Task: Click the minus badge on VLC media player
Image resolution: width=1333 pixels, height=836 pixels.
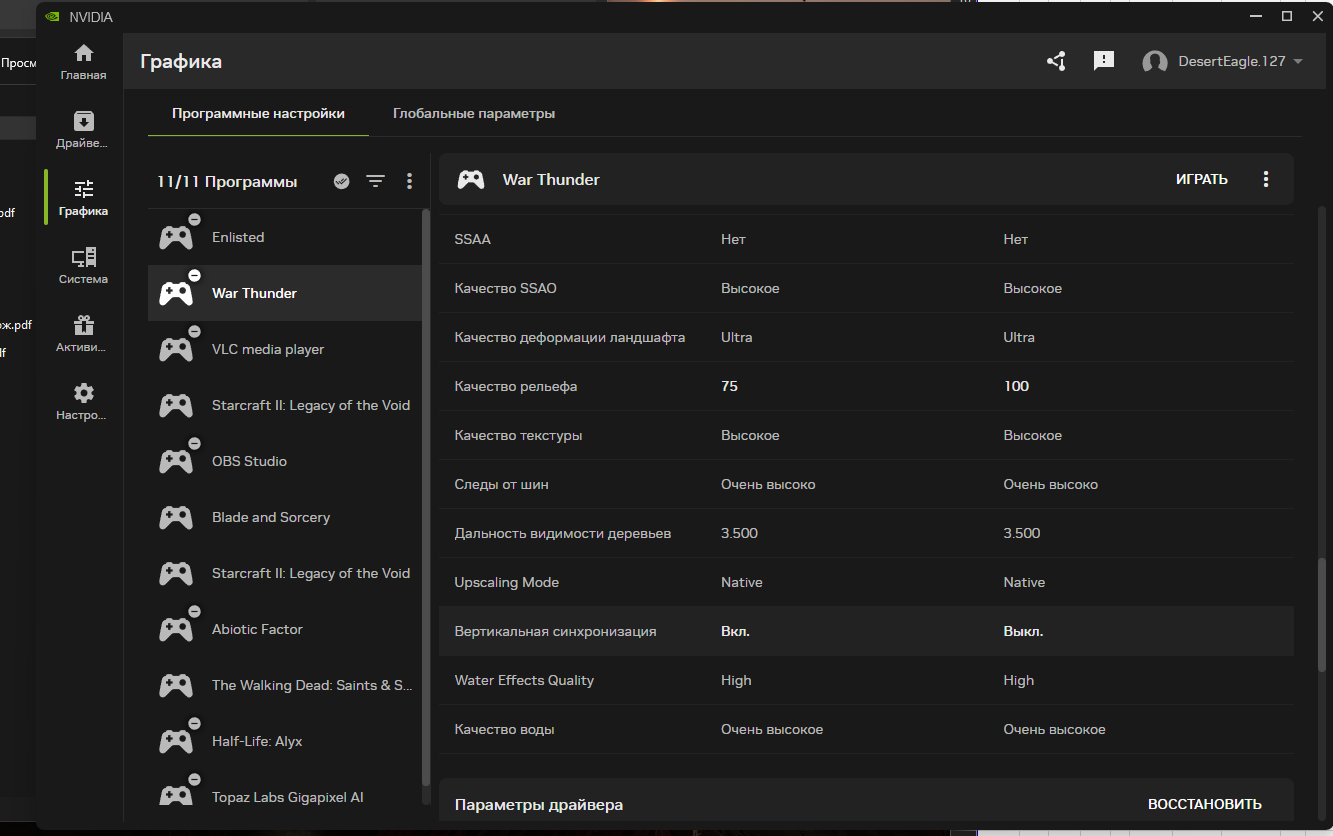Action: pos(194,332)
